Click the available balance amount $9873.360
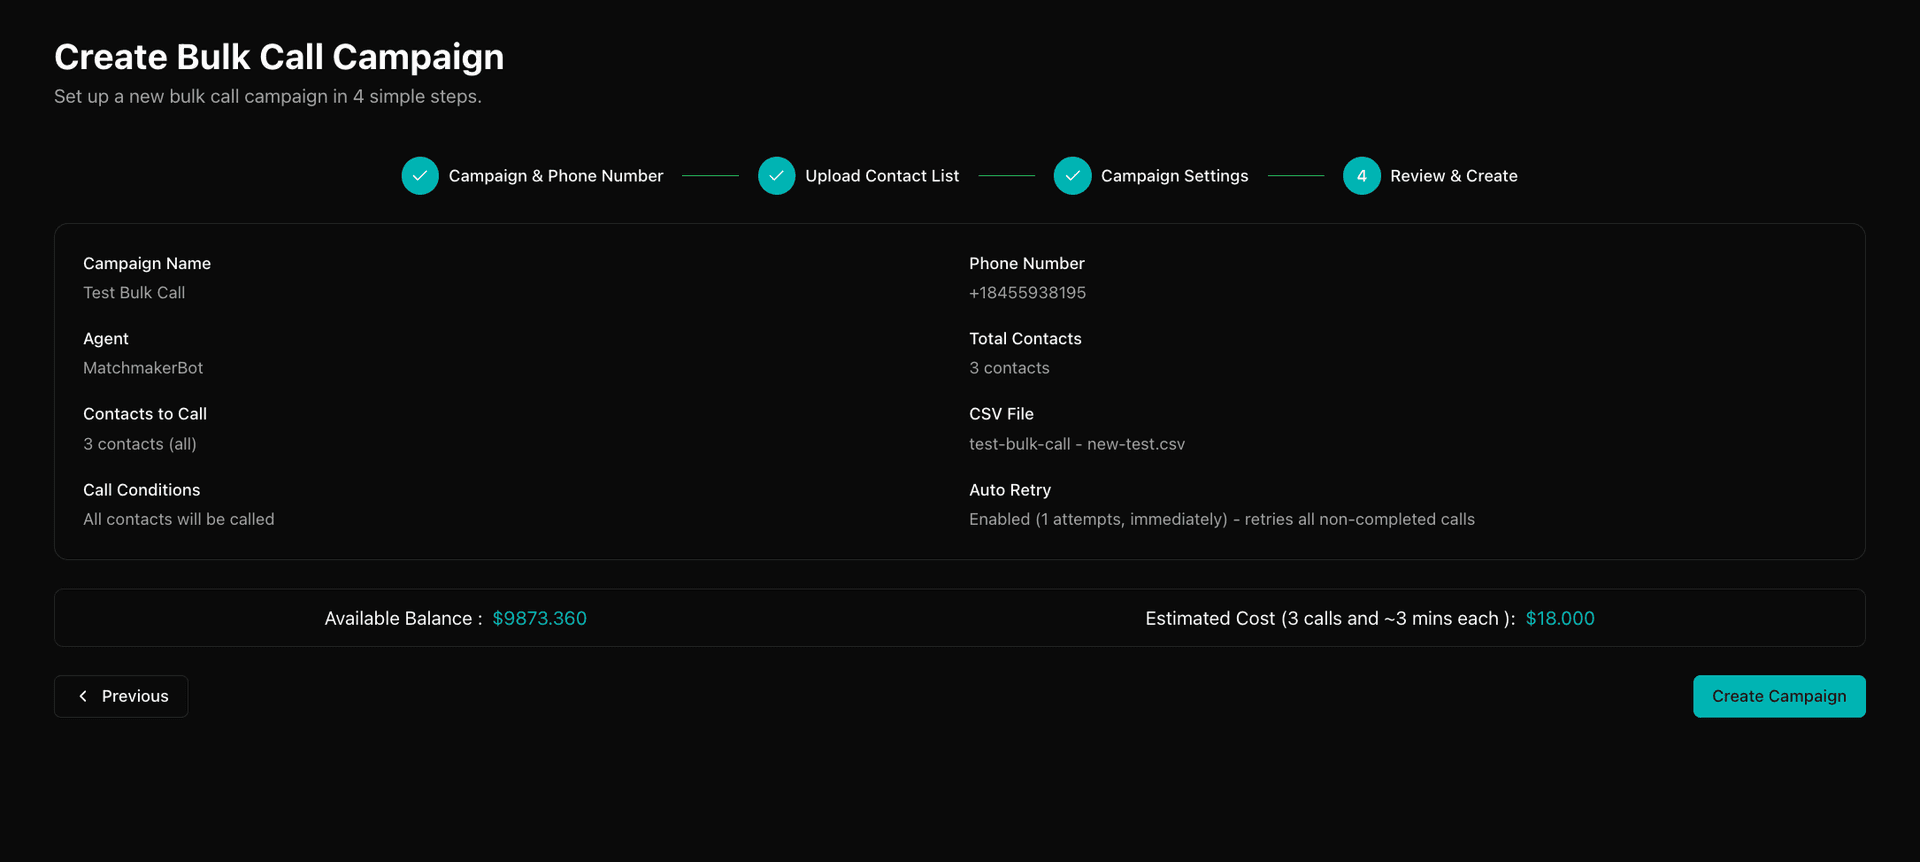 coord(539,619)
